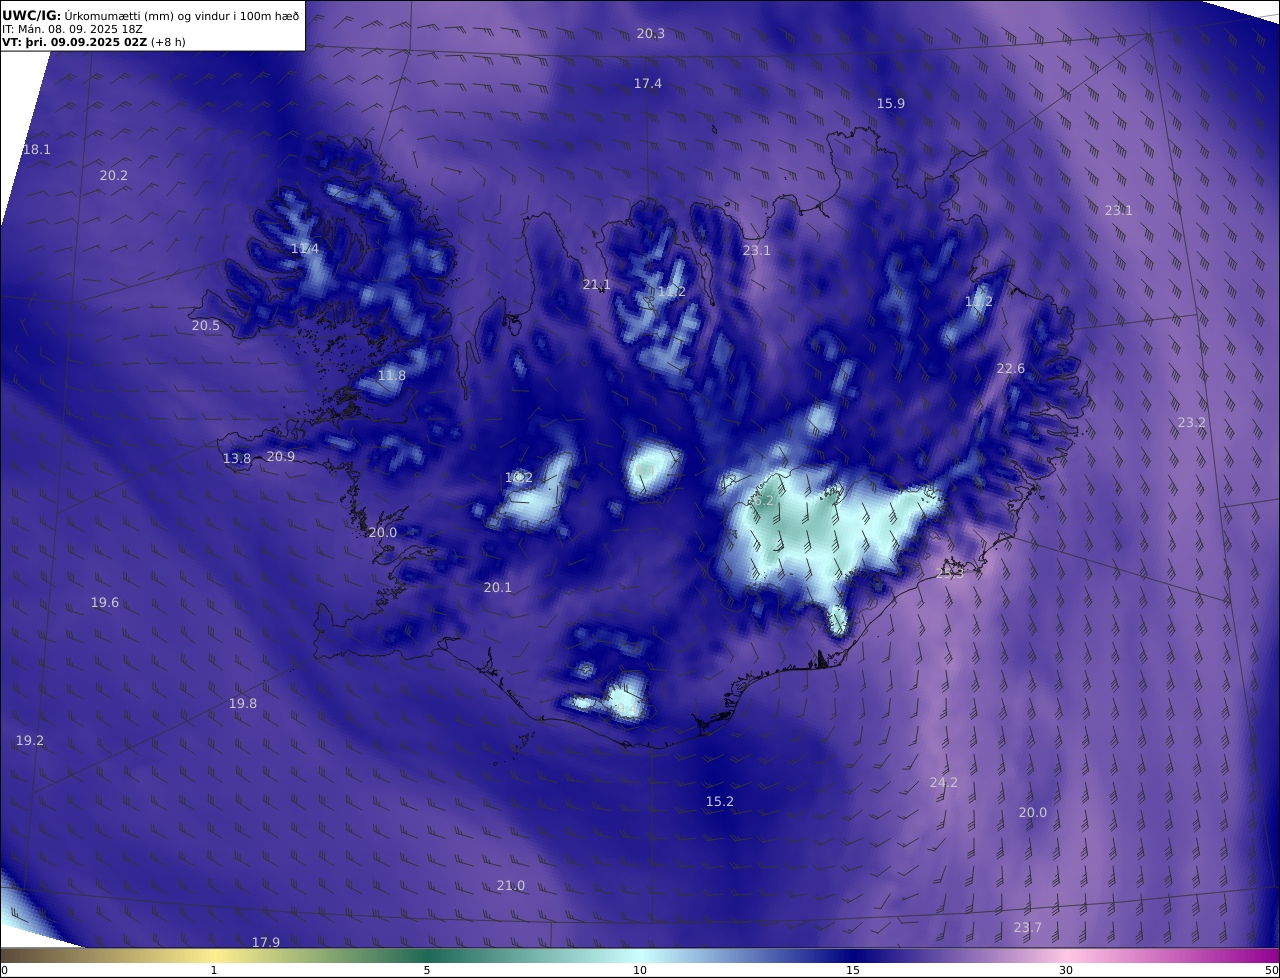Click the map value label 11.8
Image resolution: width=1280 pixels, height=978 pixels.
pos(391,375)
